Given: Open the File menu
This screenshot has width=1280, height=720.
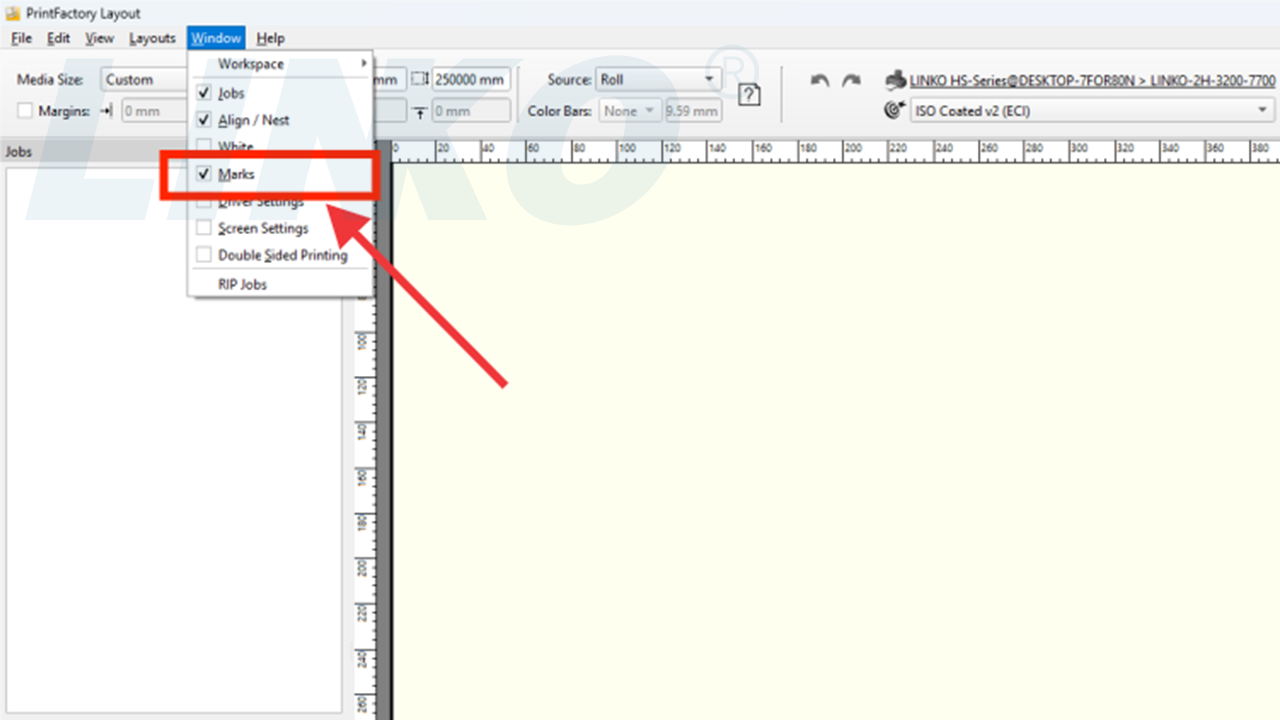Looking at the screenshot, I should pyautogui.click(x=22, y=38).
